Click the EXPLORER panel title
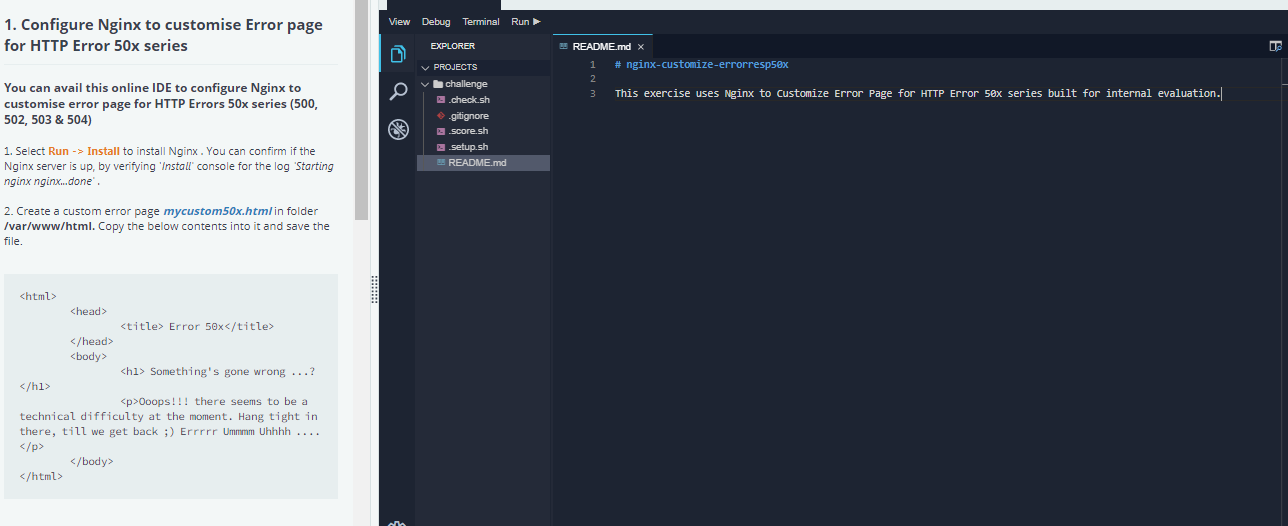This screenshot has height=526, width=1288. pos(452,46)
